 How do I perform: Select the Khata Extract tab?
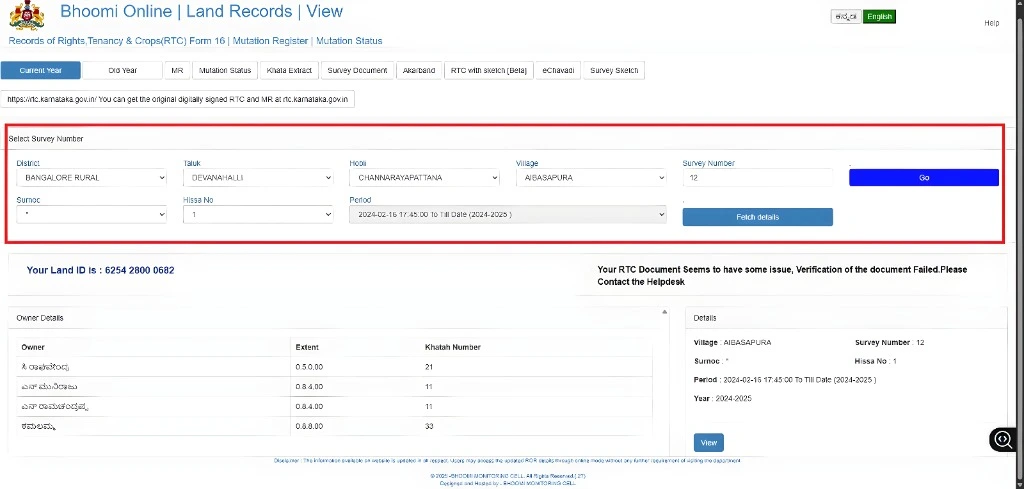289,71
